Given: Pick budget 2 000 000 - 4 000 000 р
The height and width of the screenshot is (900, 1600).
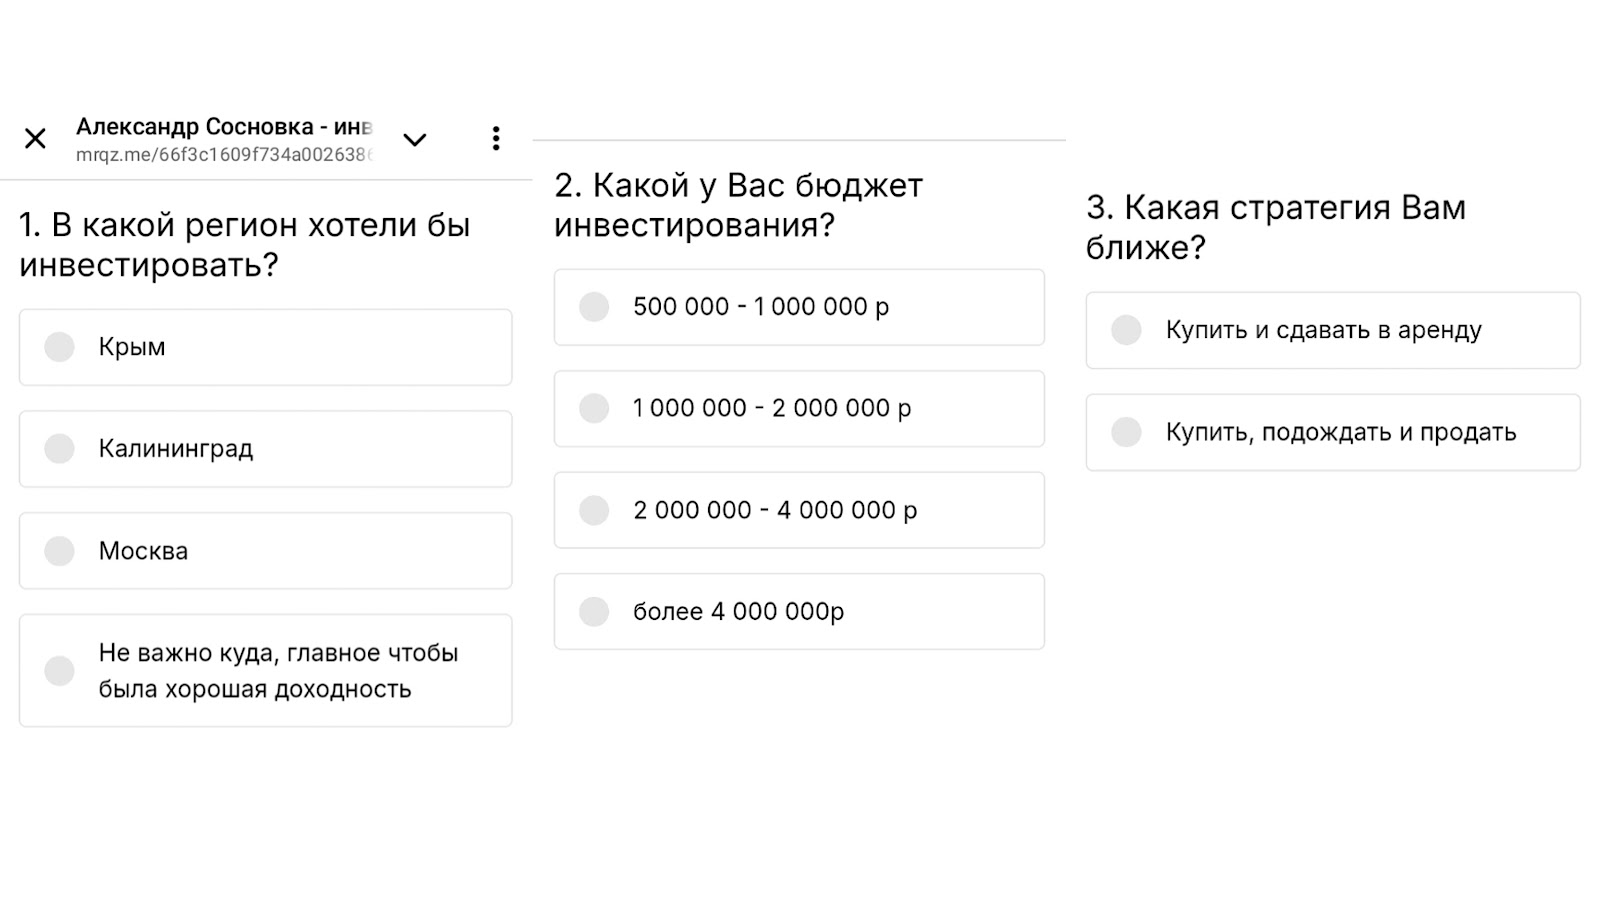Looking at the screenshot, I should click(x=799, y=510).
